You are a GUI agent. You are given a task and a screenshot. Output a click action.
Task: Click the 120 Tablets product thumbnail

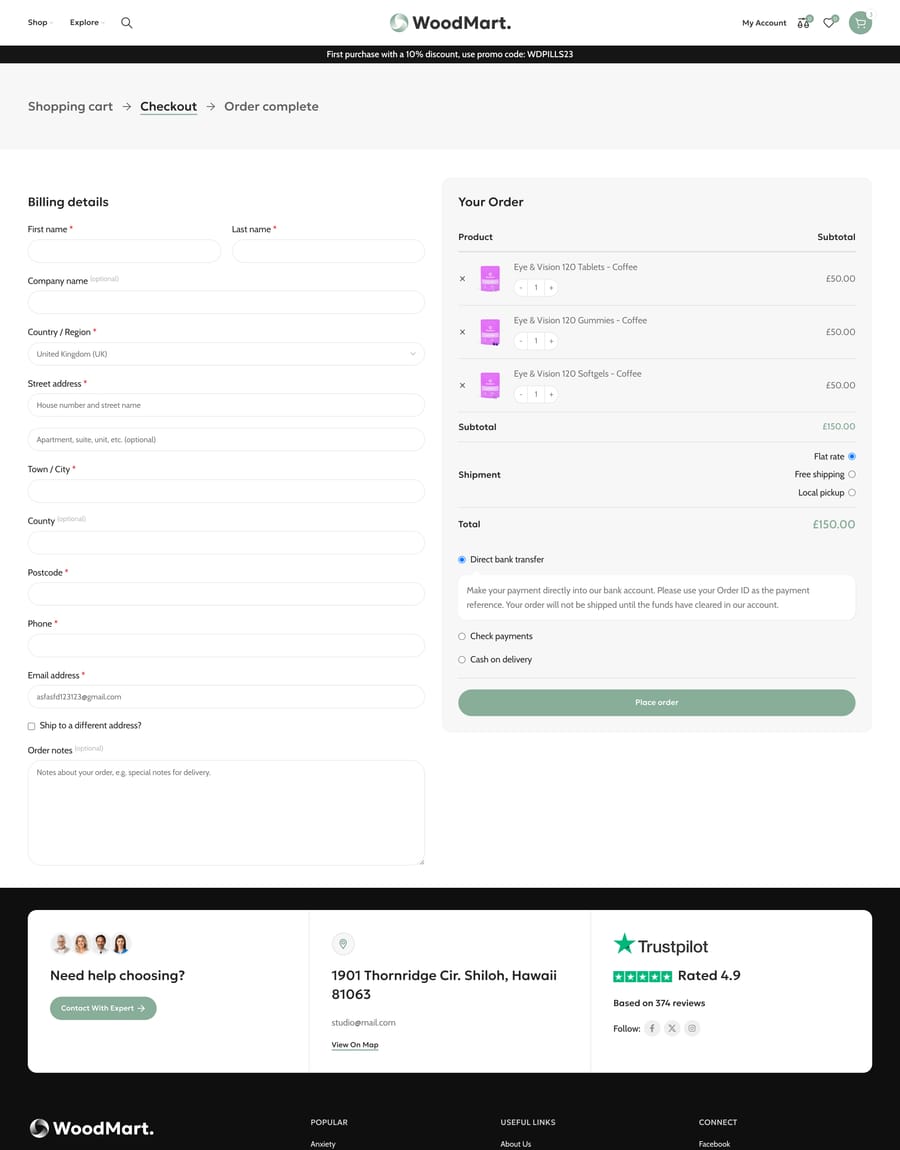[490, 279]
